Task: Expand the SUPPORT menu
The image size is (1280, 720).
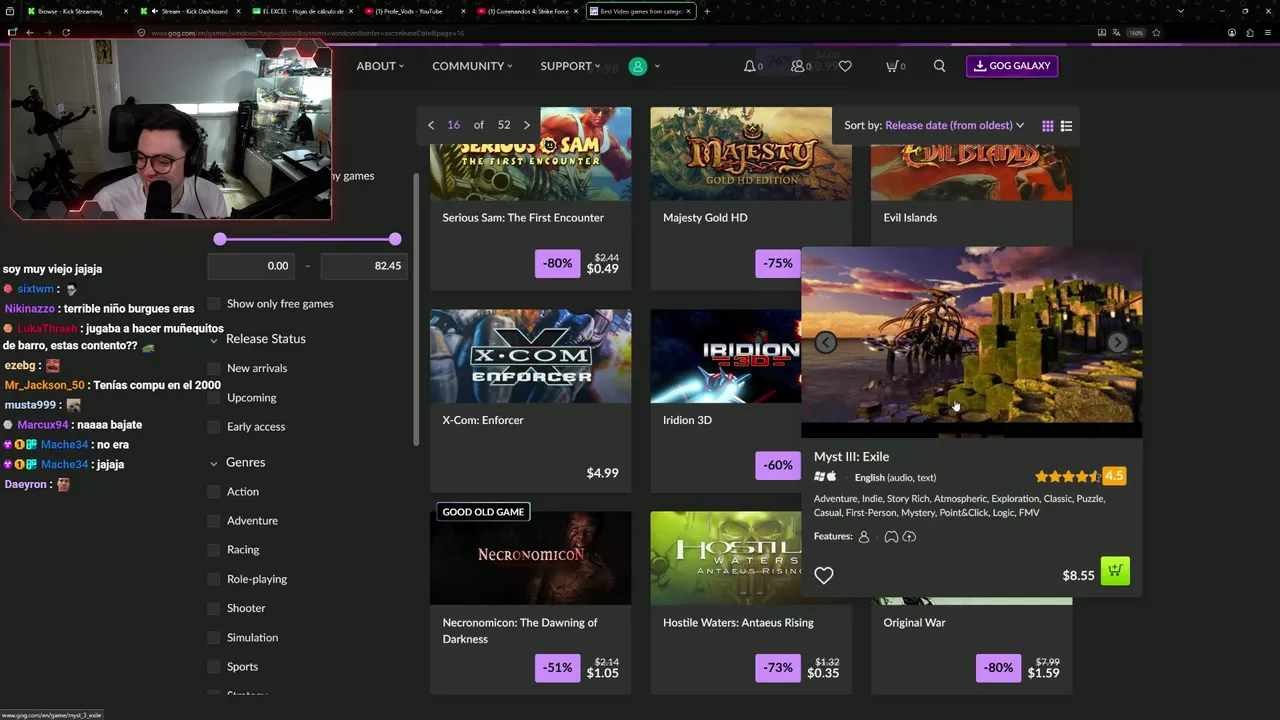Action: (570, 66)
